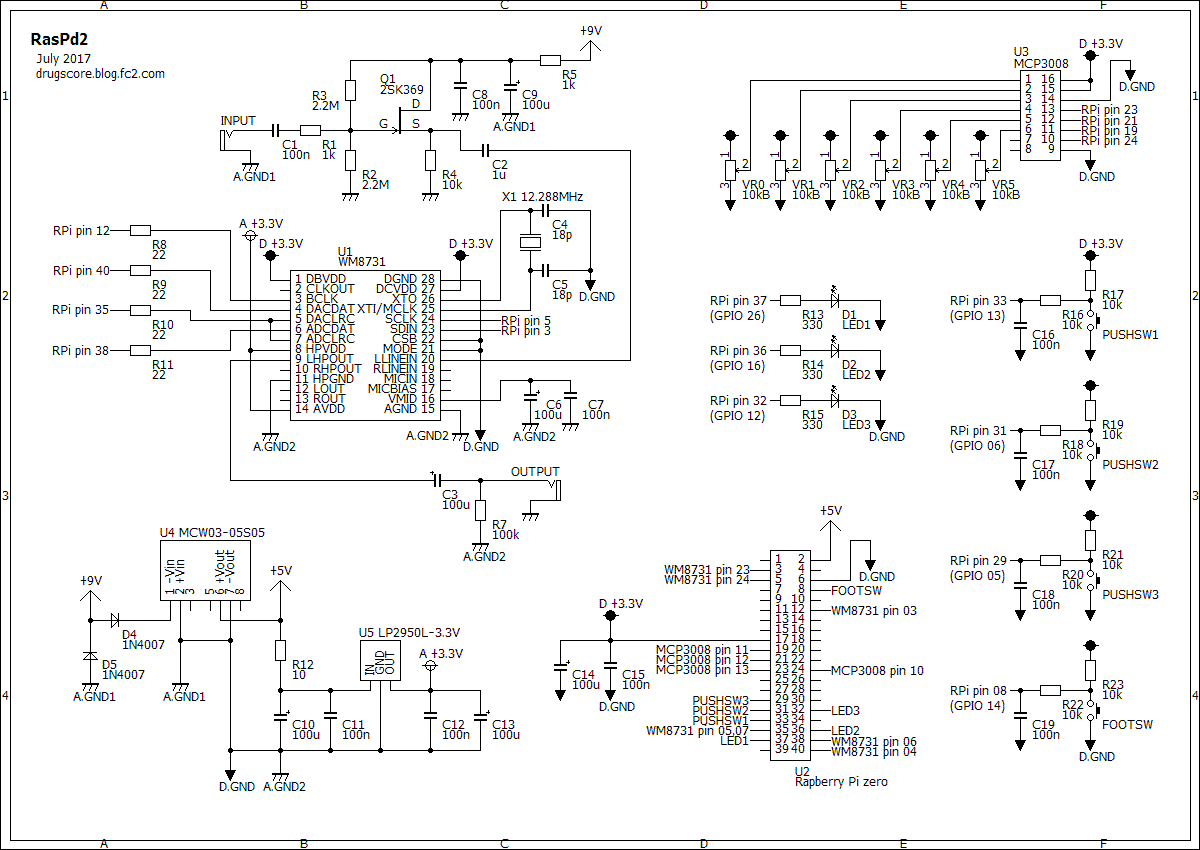The height and width of the screenshot is (850, 1200).
Task: Click the '(GPIO 14)' label
Action: point(977,706)
